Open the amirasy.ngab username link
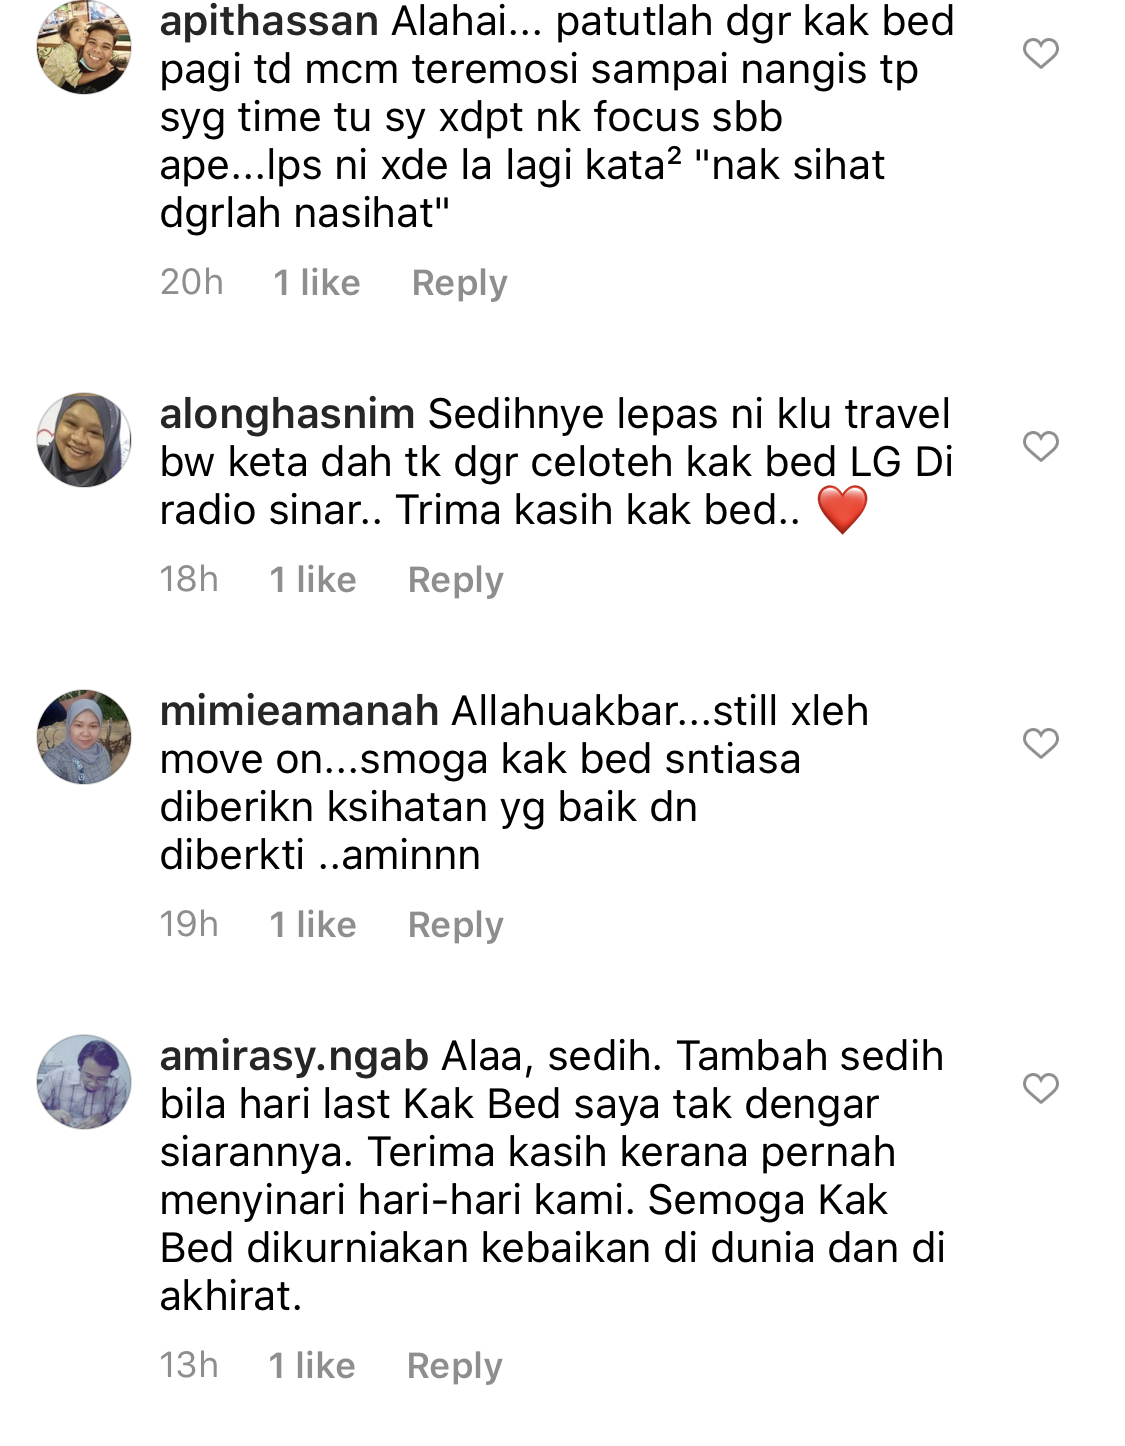This screenshot has width=1125, height=1446. pyautogui.click(x=294, y=1057)
